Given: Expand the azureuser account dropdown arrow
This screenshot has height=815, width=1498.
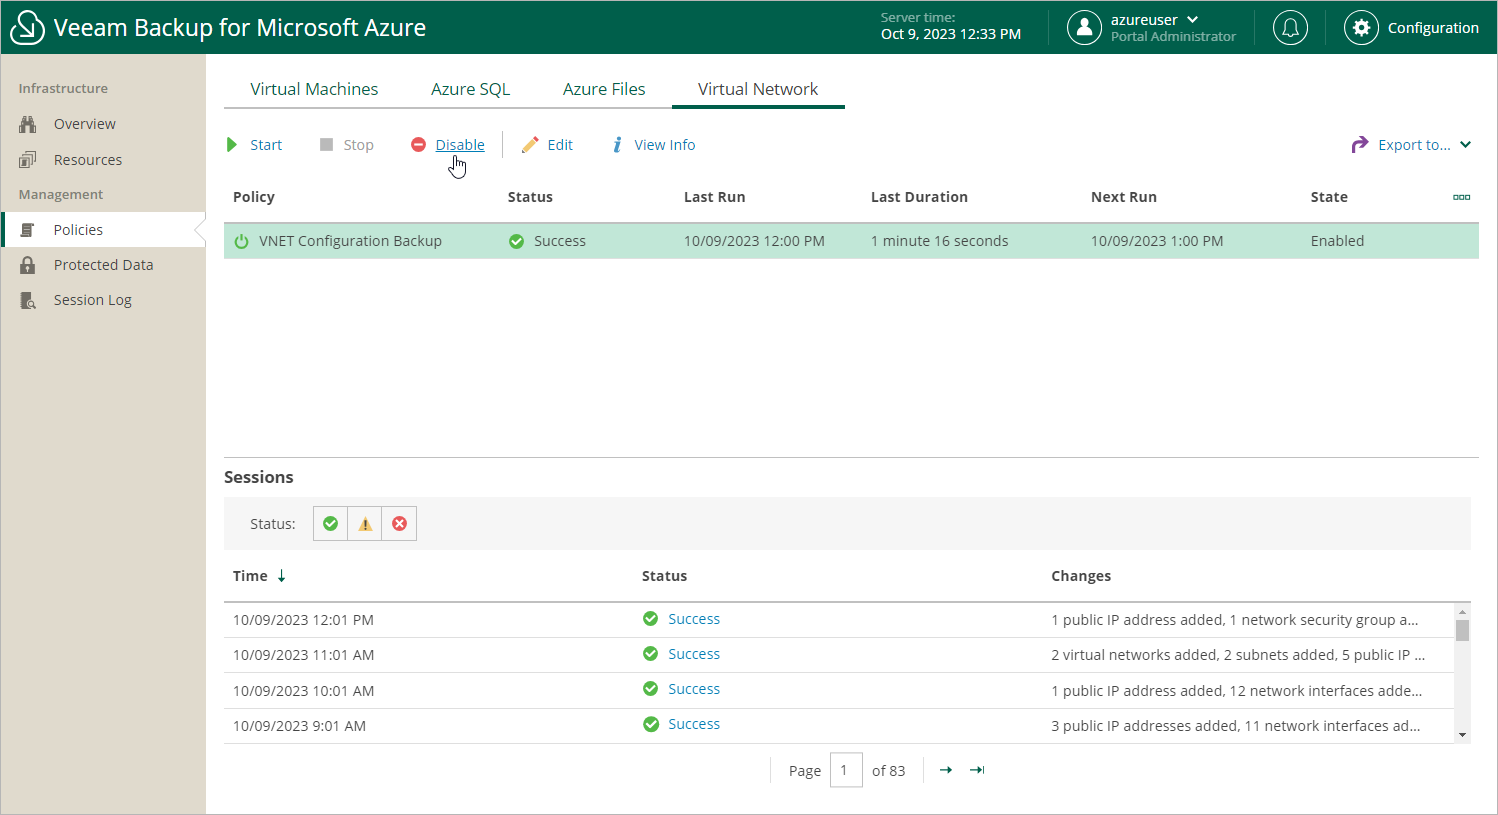Looking at the screenshot, I should tap(1193, 20).
